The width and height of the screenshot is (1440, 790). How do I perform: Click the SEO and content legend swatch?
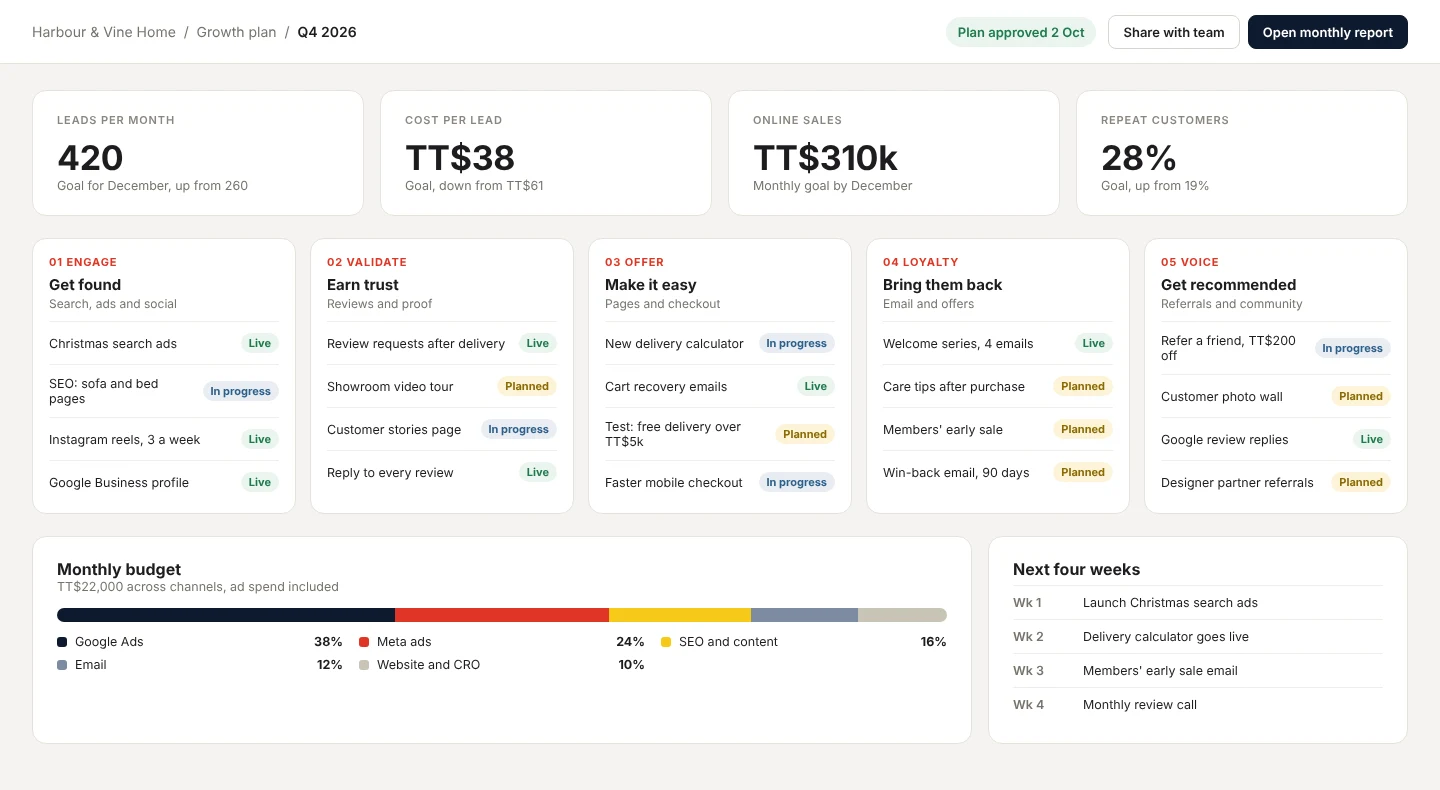click(x=666, y=642)
